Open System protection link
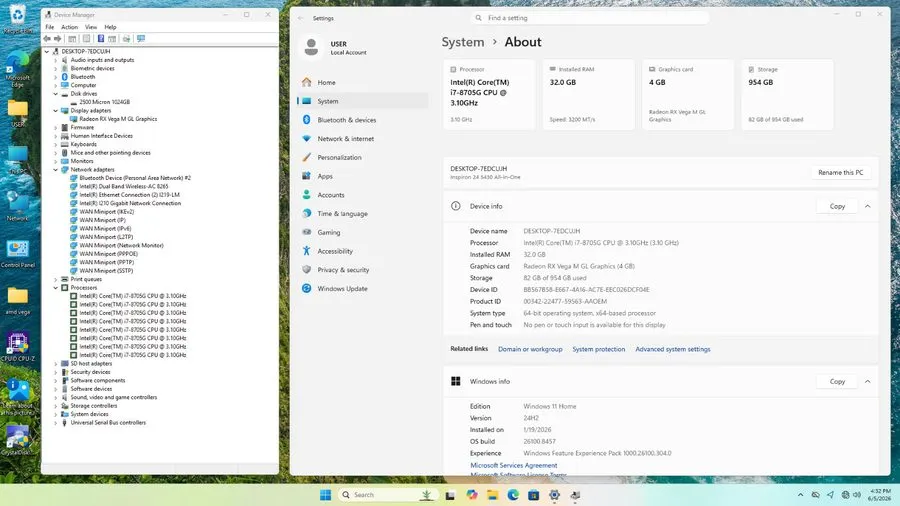 [599, 349]
